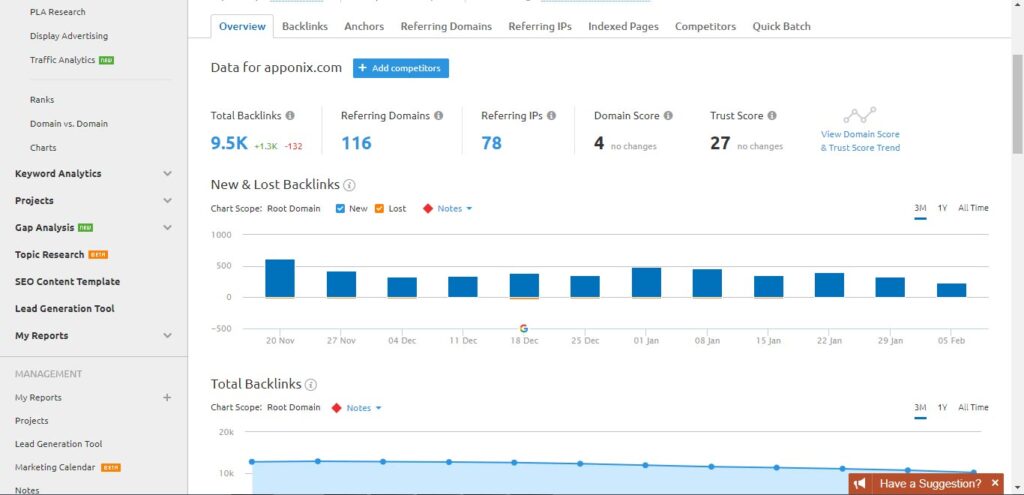This screenshot has height=495, width=1024.
Task: Select All Time range in New & Lost Backlinks chart
Action: coord(973,208)
